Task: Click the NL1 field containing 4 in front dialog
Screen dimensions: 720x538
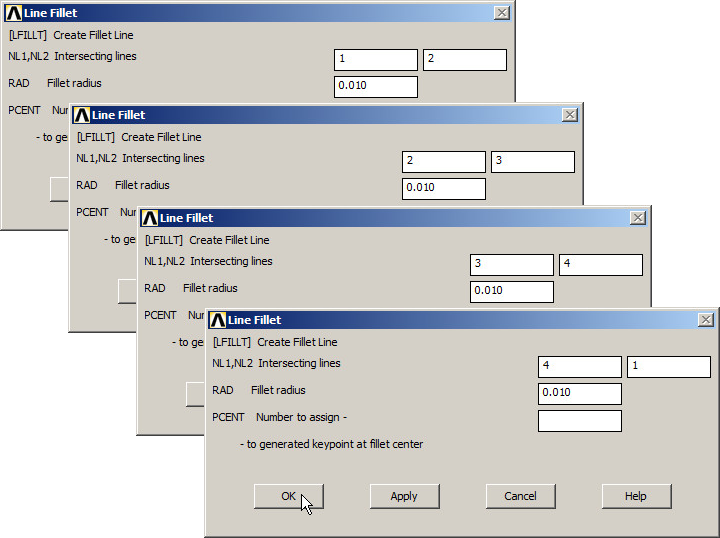Action: [579, 366]
